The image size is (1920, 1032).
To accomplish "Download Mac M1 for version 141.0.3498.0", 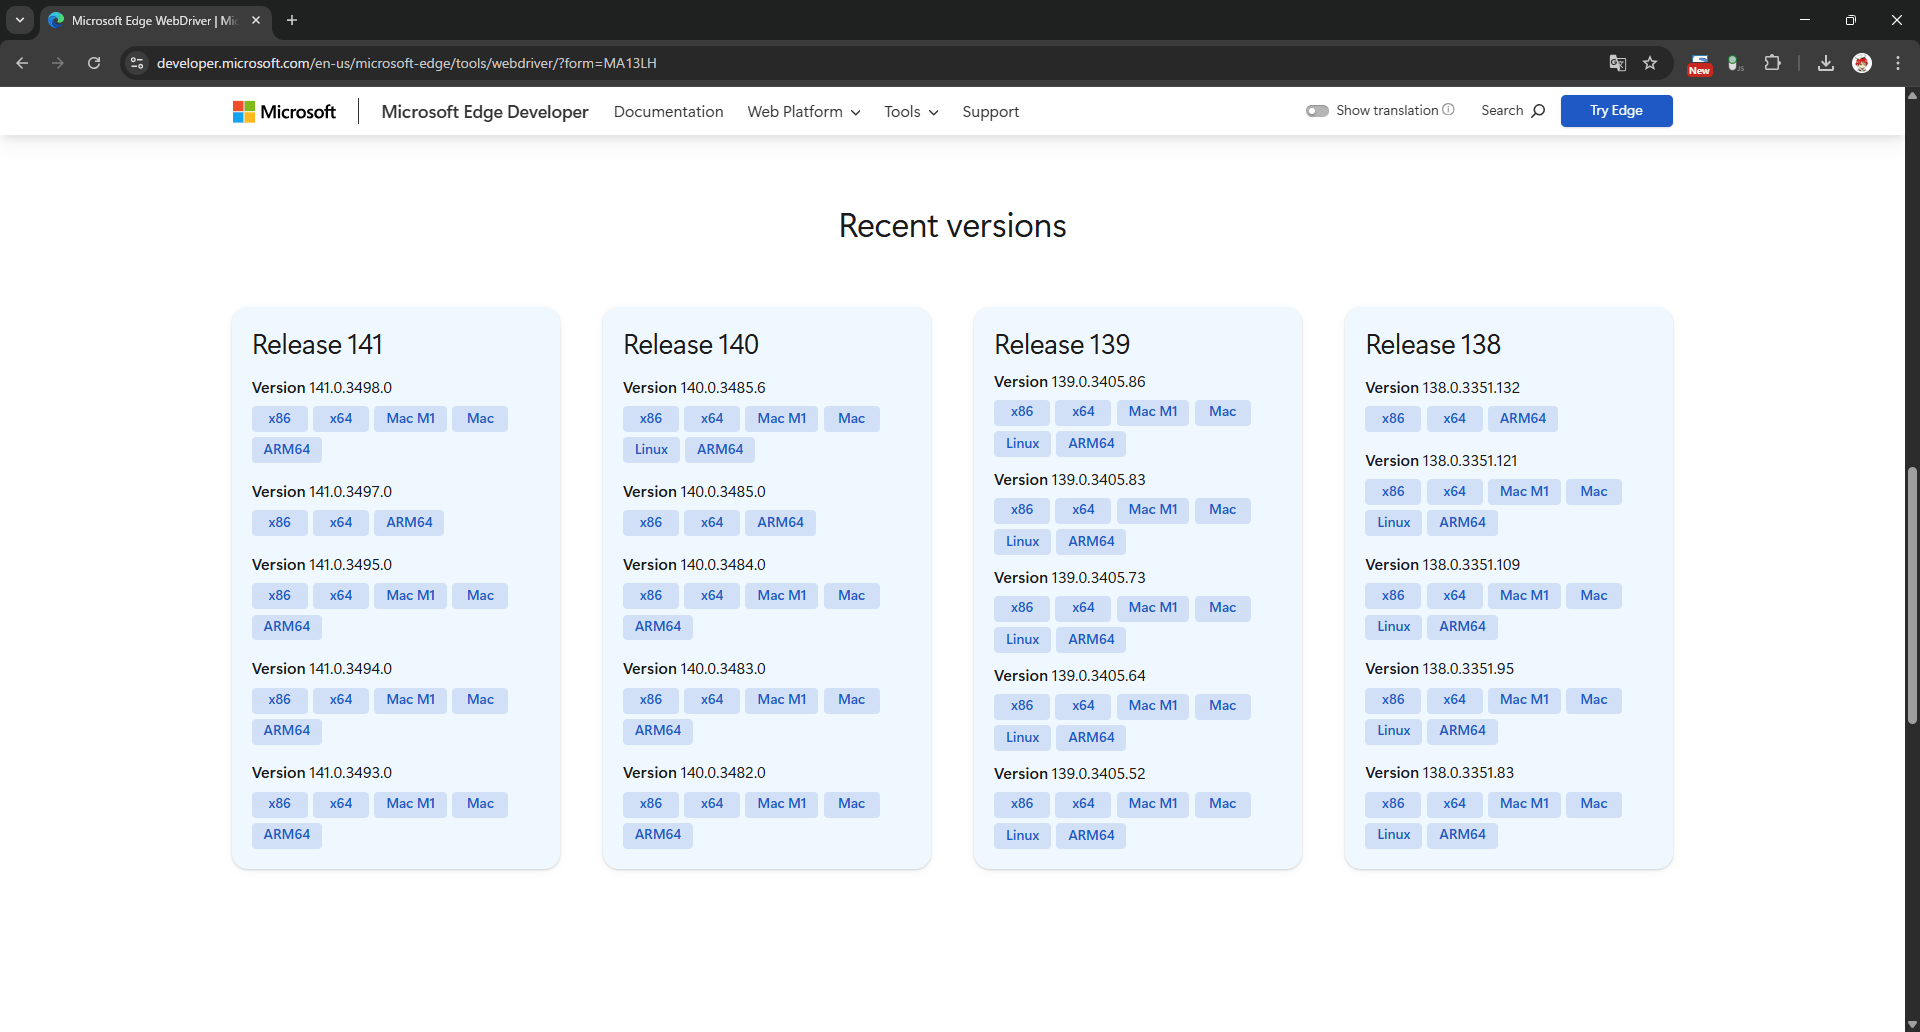I will coord(410,419).
